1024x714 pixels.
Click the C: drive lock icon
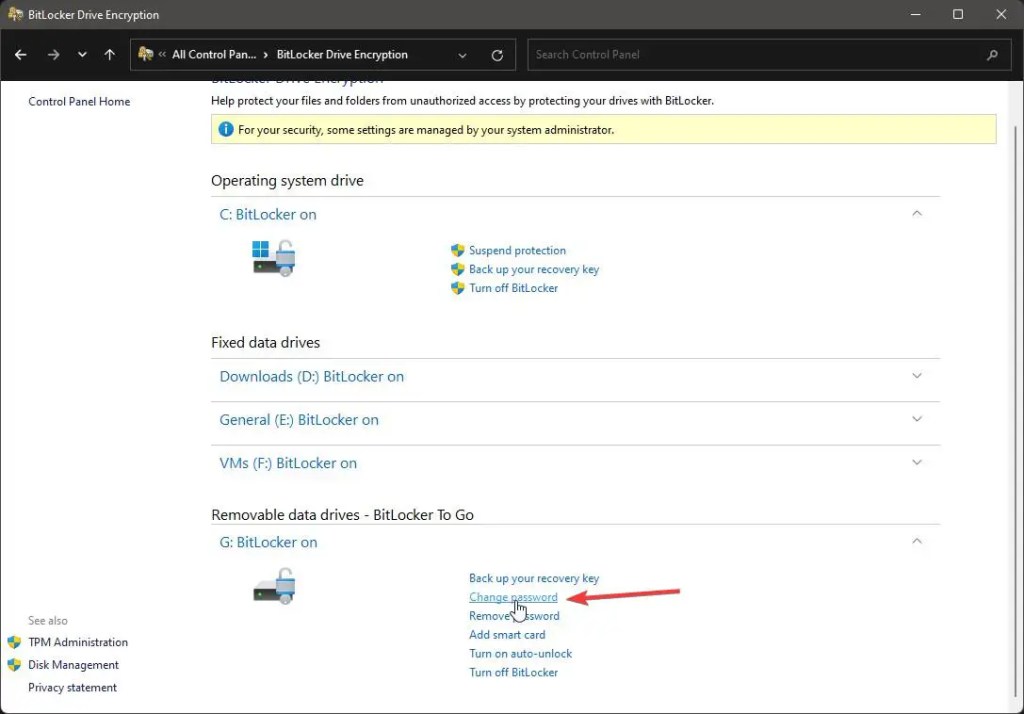point(273,258)
